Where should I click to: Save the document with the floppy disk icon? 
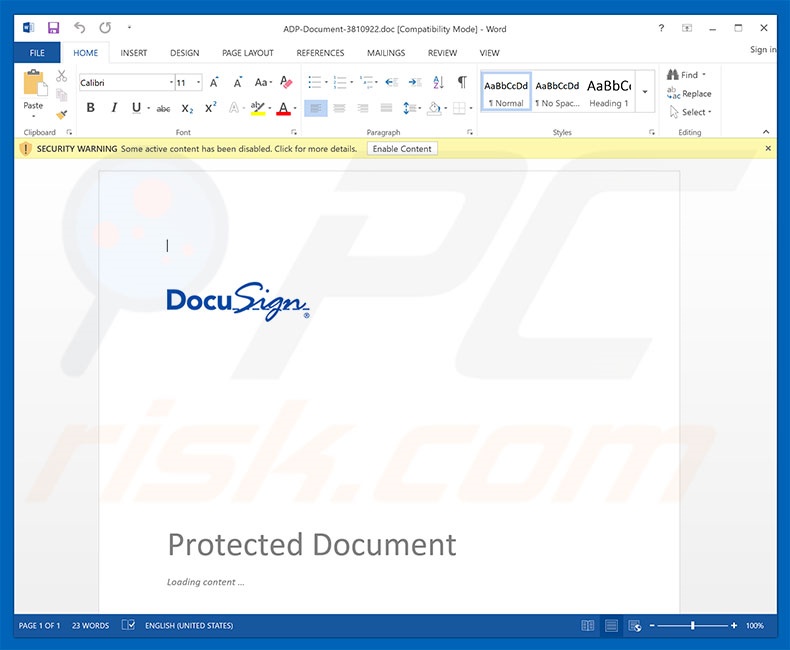53,28
